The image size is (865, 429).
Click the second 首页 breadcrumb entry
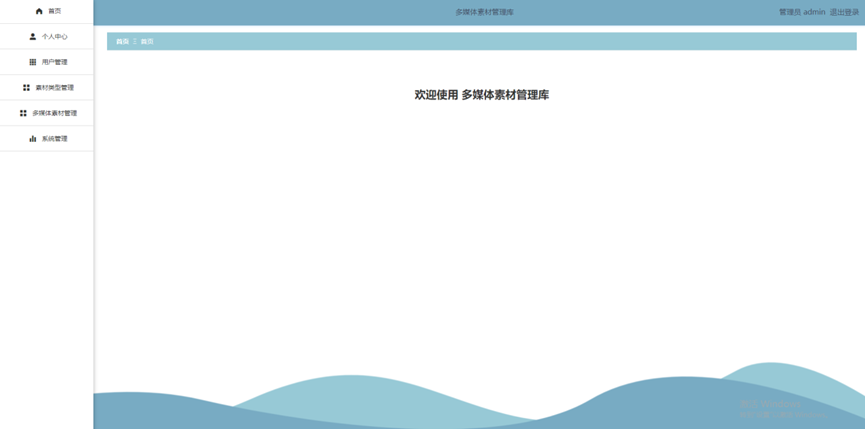point(147,41)
